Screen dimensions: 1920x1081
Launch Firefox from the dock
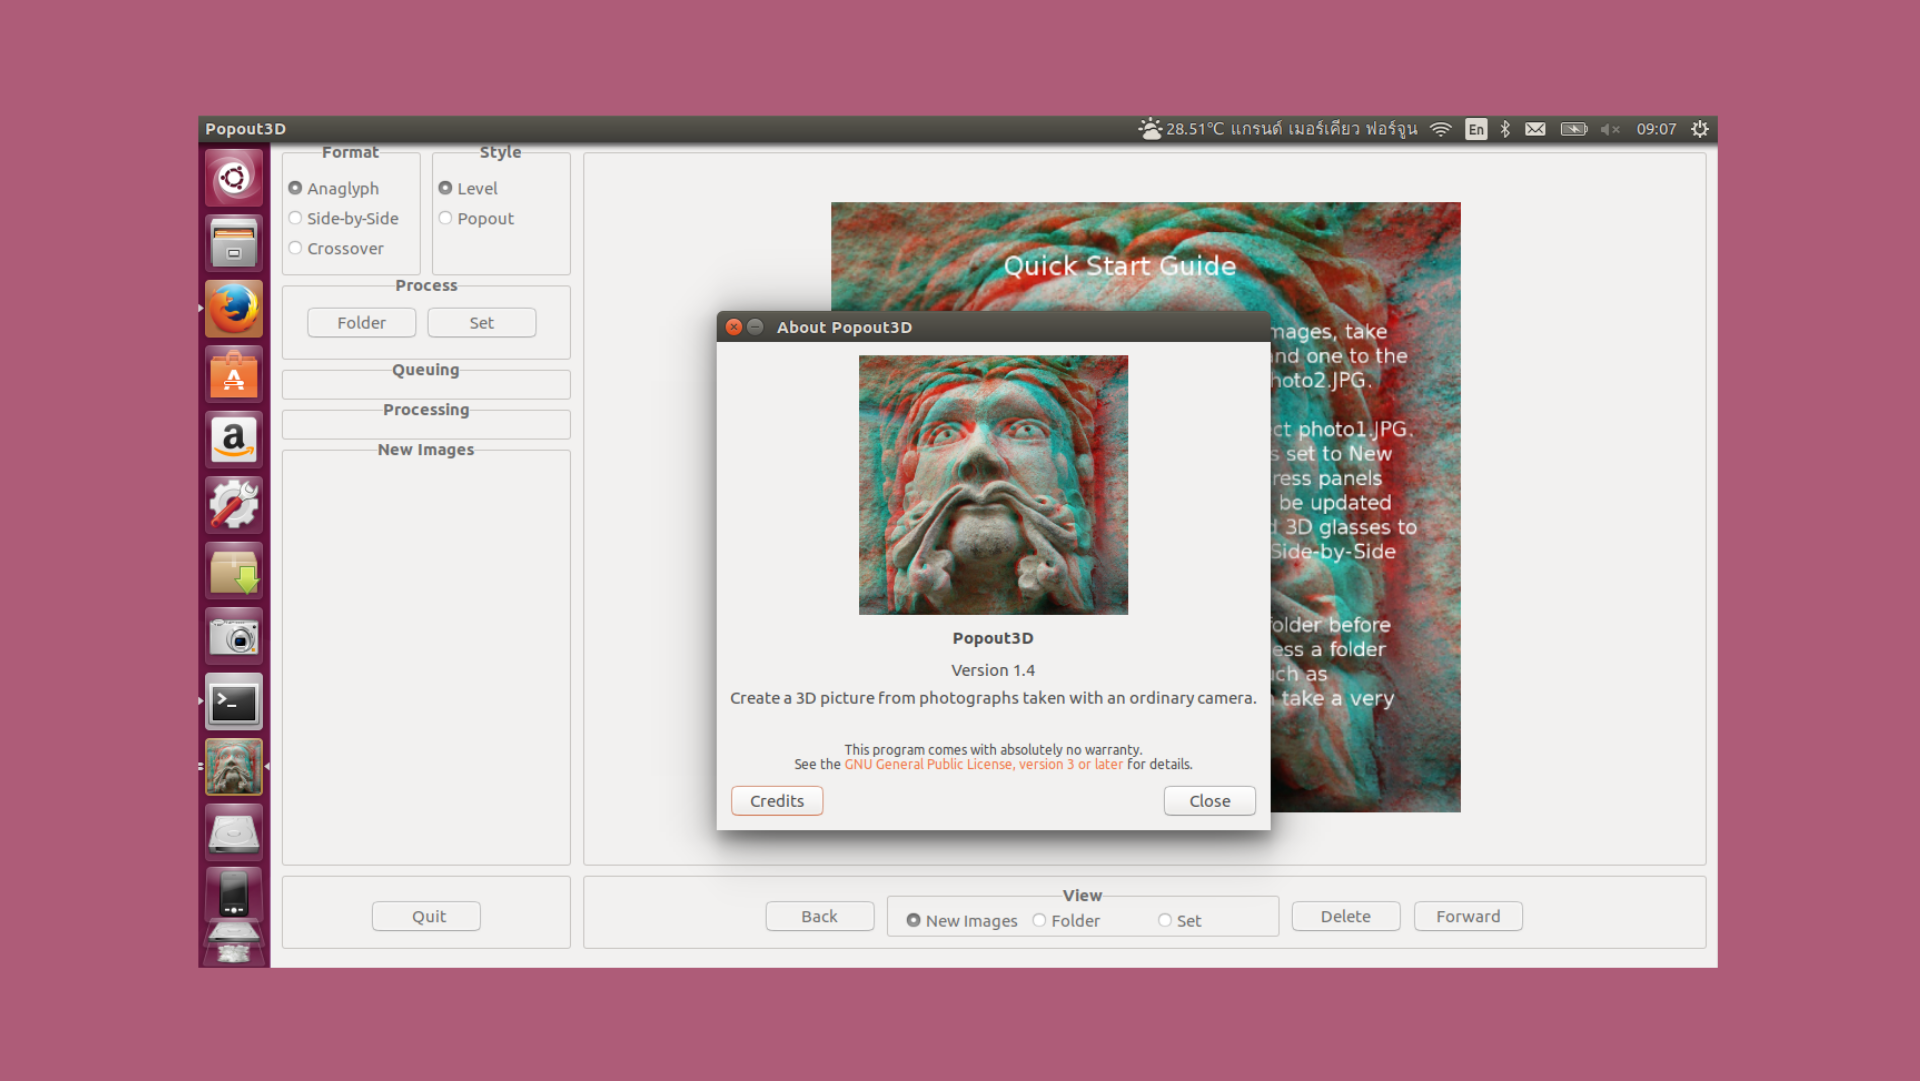pyautogui.click(x=234, y=309)
